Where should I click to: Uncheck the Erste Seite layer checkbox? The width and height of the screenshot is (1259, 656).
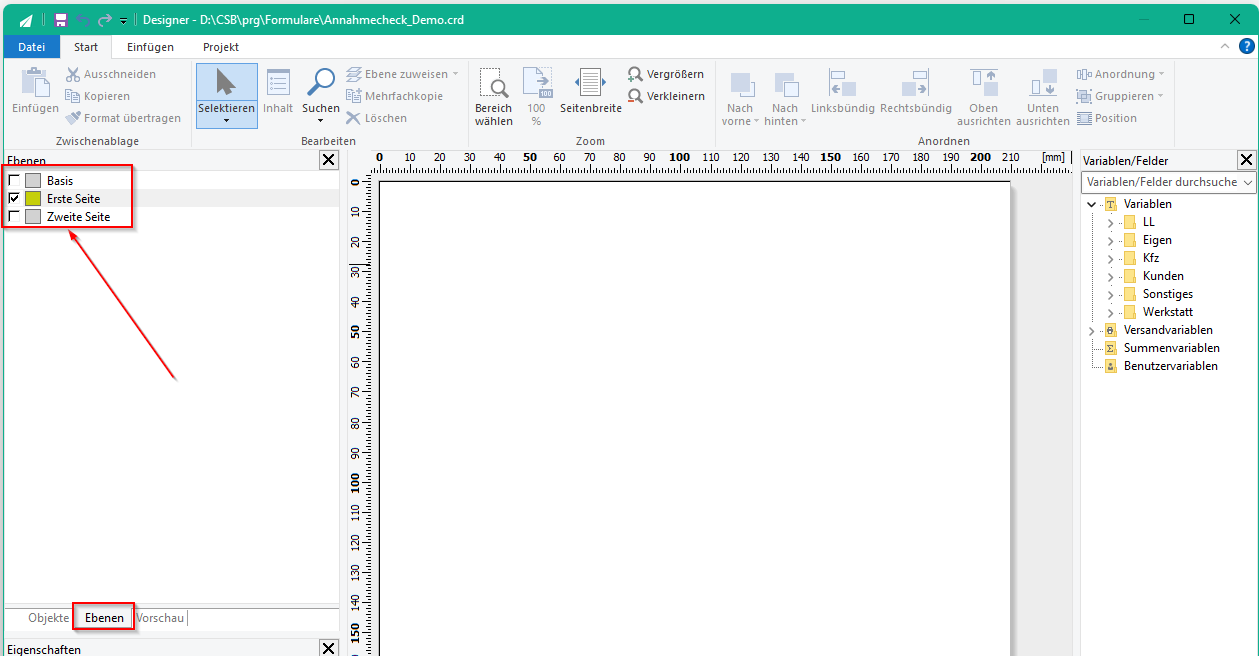(14, 199)
